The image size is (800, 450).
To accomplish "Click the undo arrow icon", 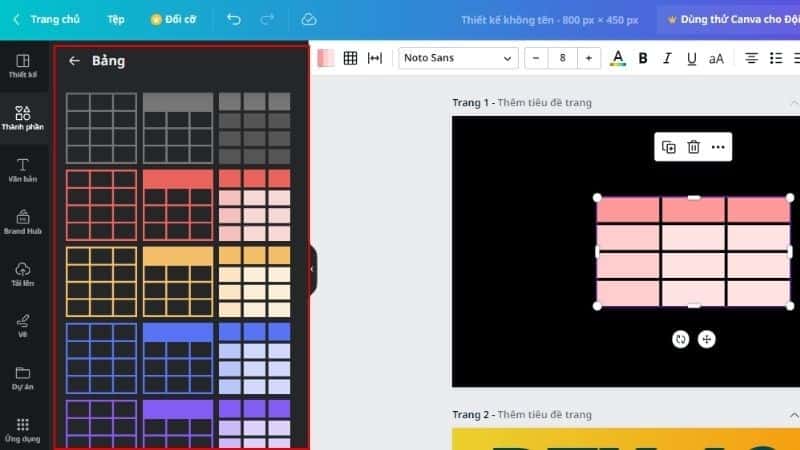I will 233,19.
